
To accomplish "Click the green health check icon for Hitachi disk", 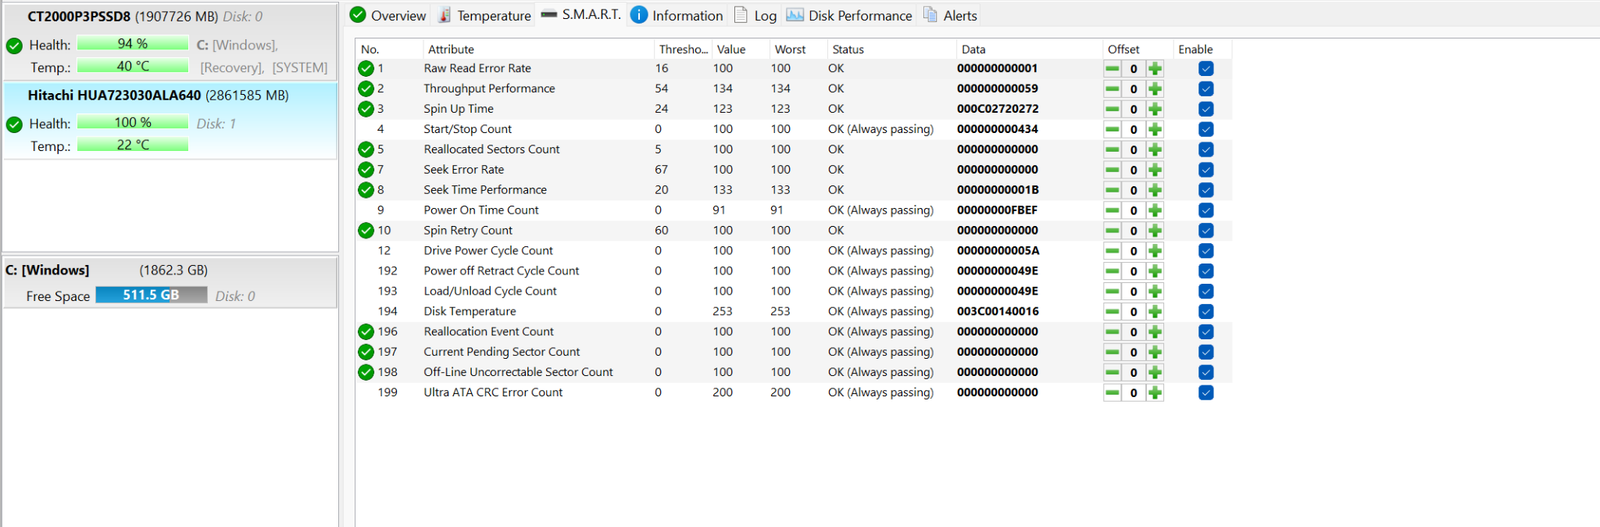I will pyautogui.click(x=14, y=124).
